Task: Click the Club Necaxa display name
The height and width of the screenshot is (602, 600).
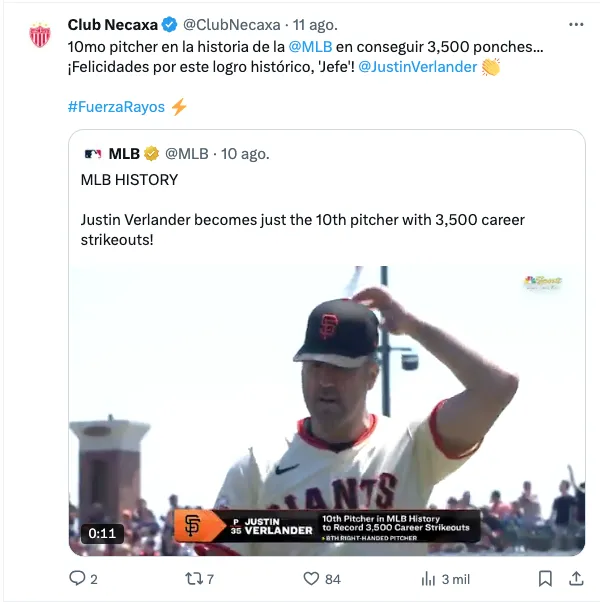Action: (x=113, y=24)
